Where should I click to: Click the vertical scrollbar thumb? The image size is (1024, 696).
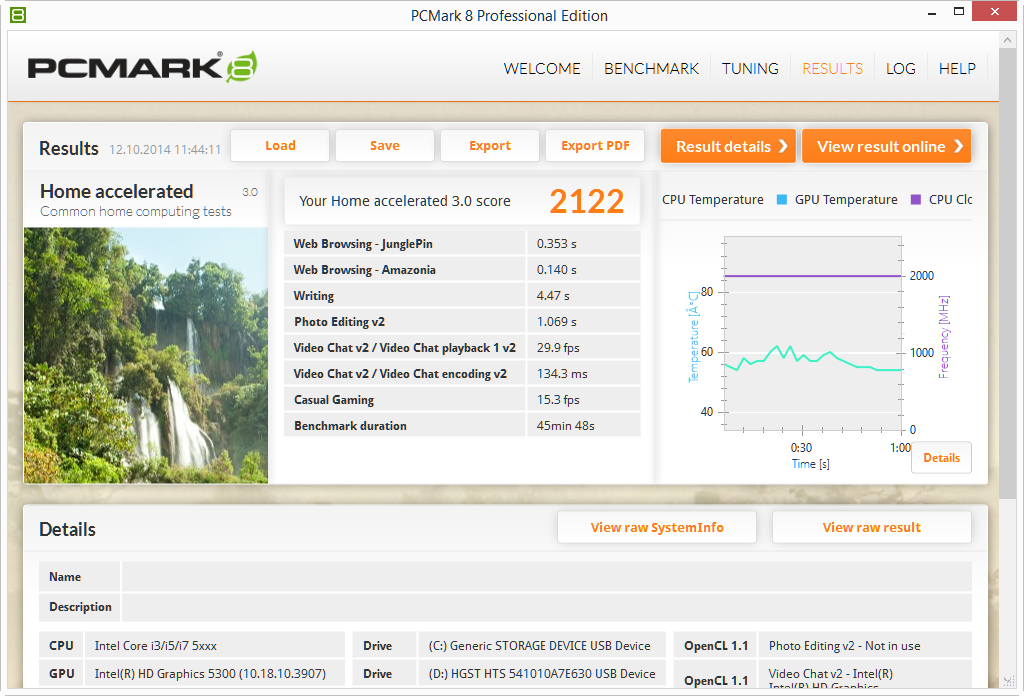click(1008, 274)
